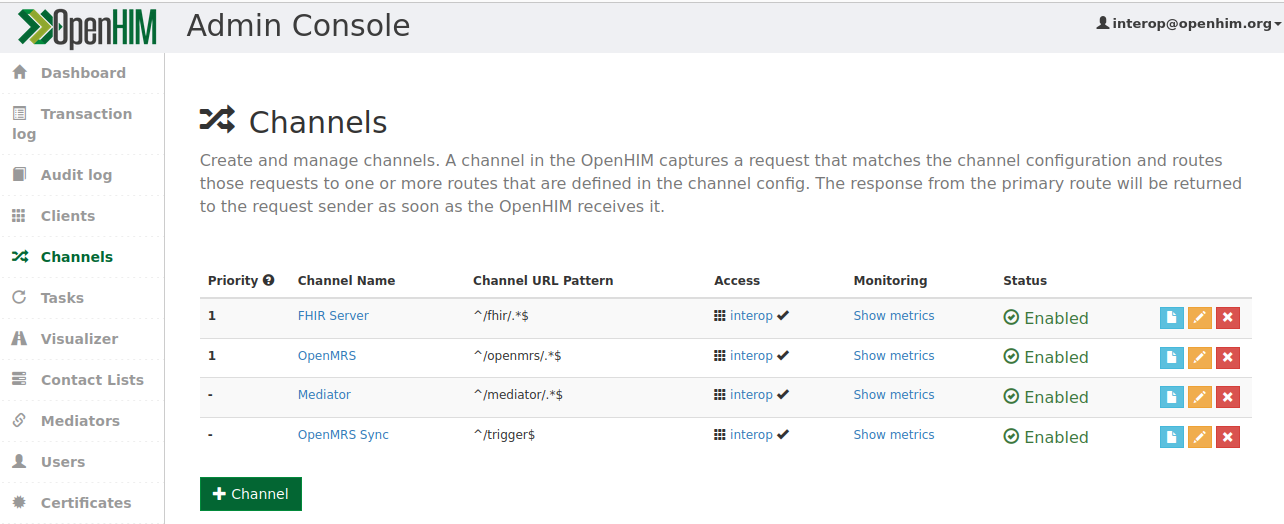The image size is (1284, 524).
Task: Open the interop@openhim.org user dropdown
Action: [x=1189, y=23]
